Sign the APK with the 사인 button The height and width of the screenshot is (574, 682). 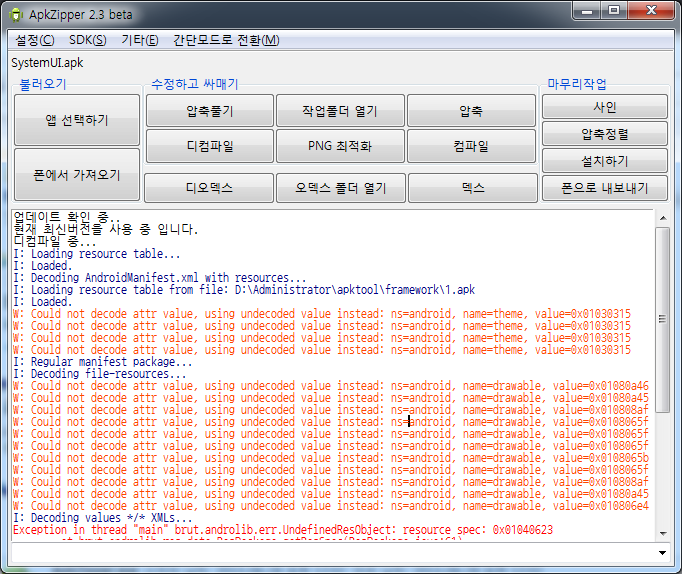604,107
